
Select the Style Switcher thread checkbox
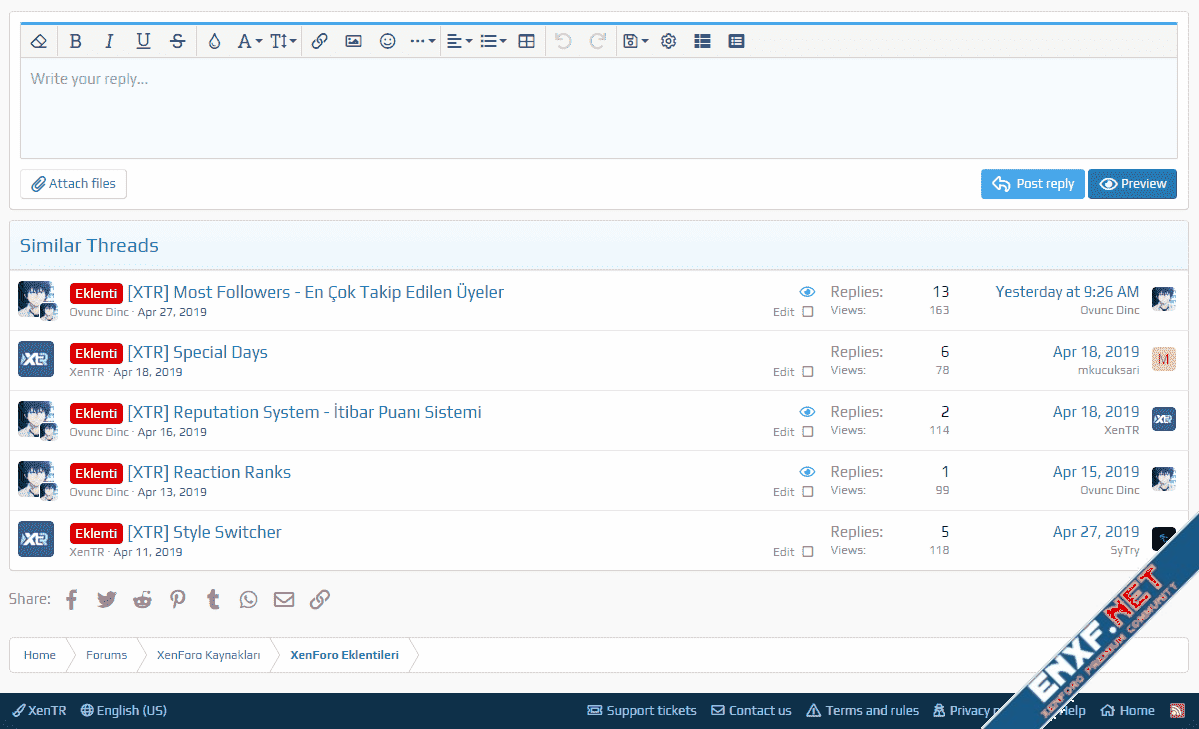(x=808, y=552)
